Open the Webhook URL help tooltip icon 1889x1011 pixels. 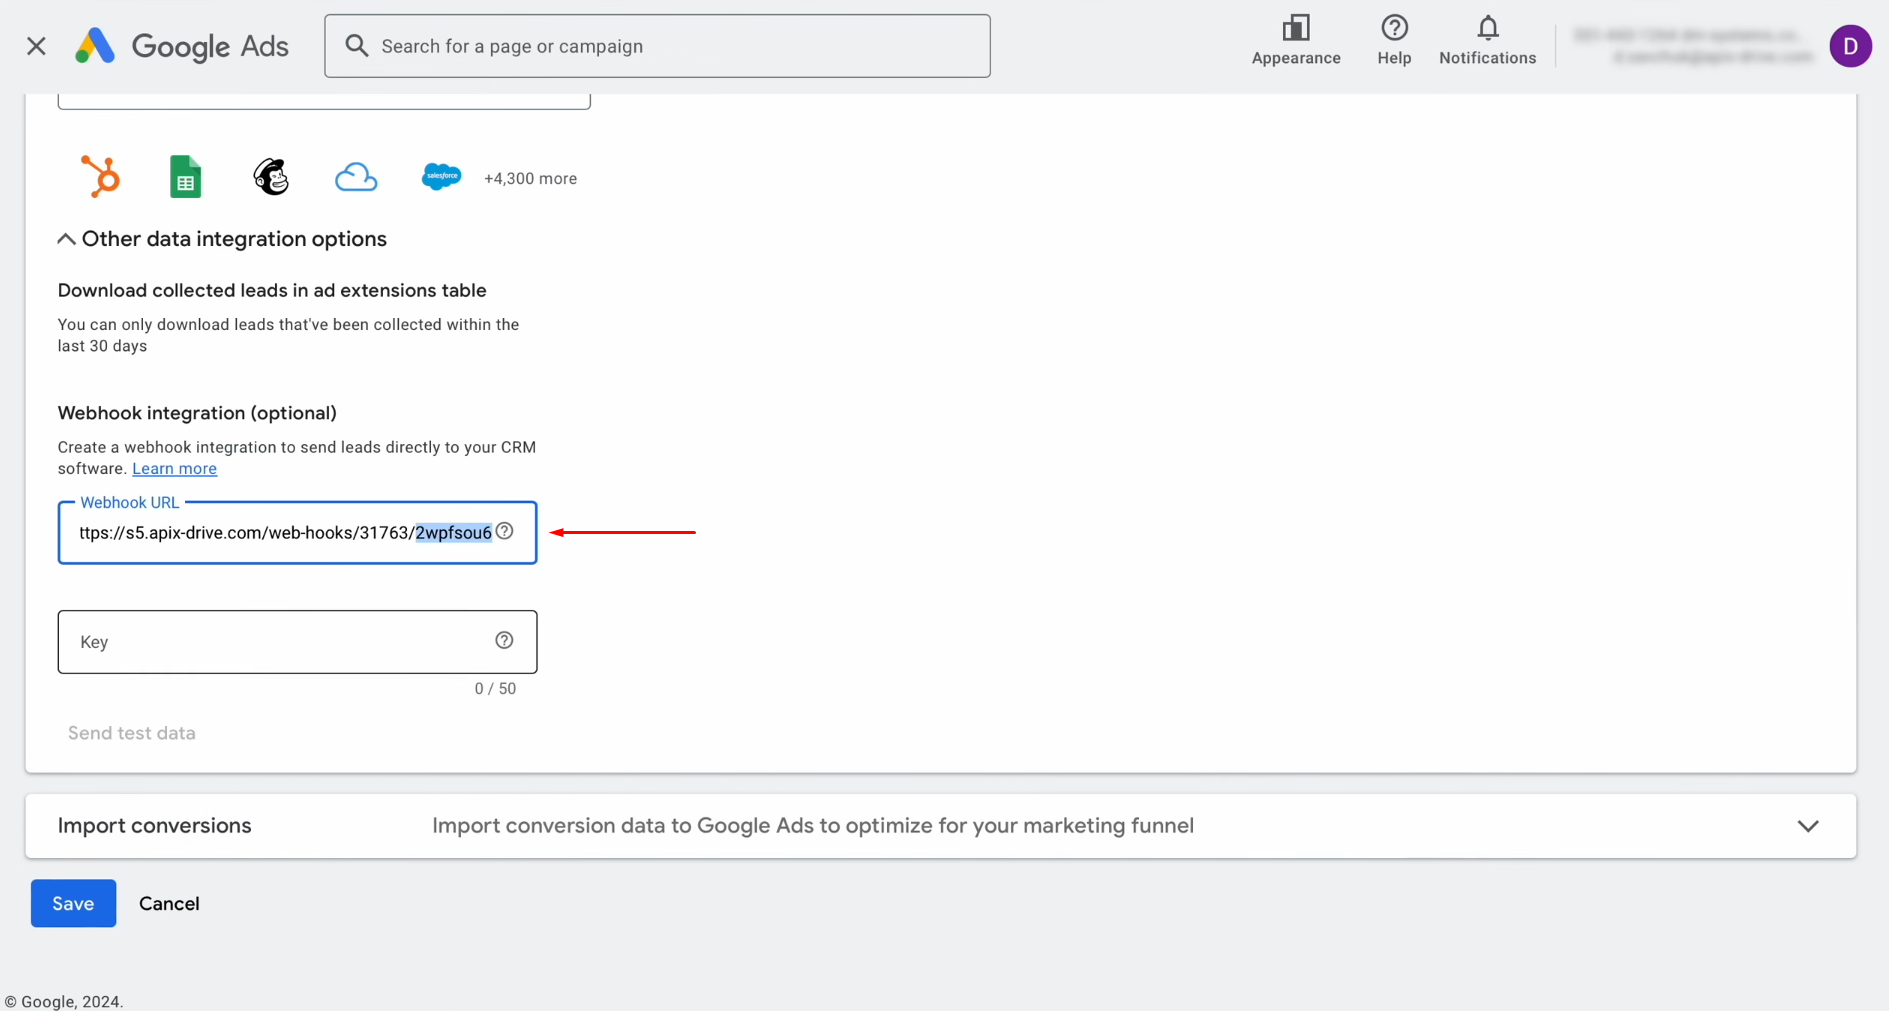[505, 531]
